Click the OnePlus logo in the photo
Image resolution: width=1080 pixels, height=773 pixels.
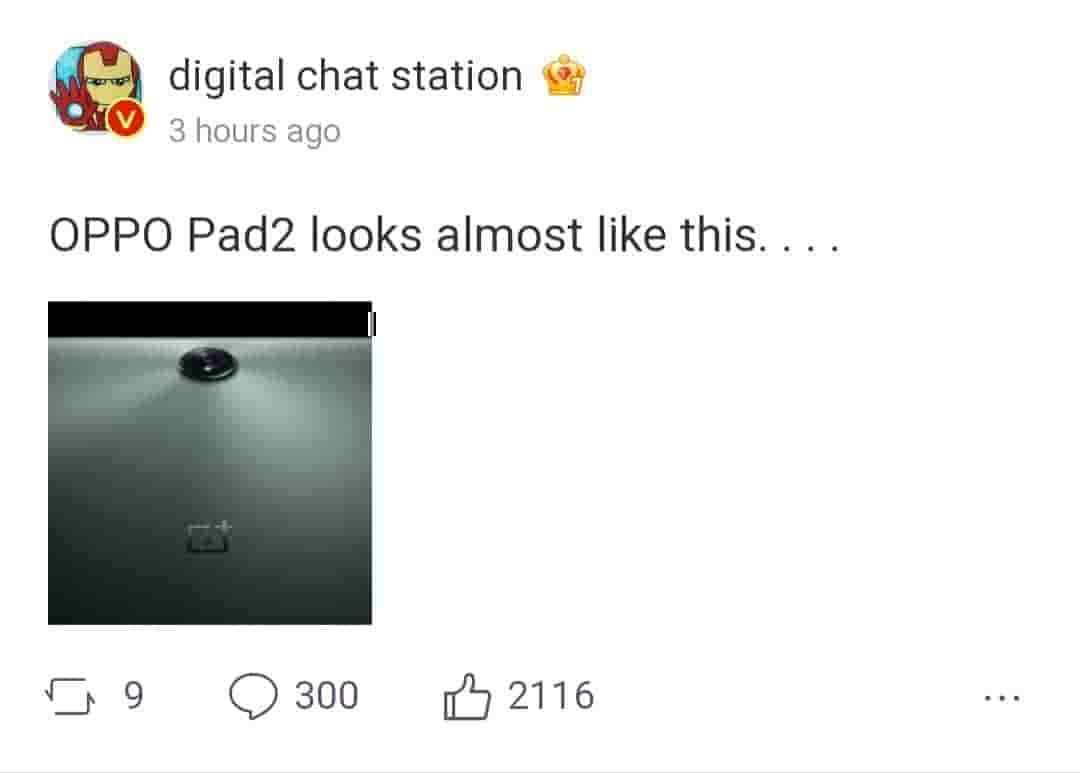click(x=209, y=537)
